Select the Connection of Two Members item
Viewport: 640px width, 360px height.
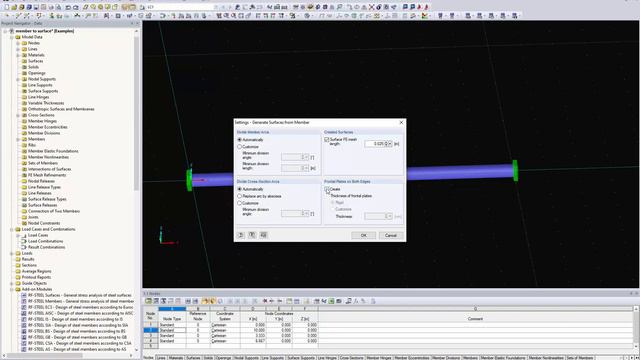[x=54, y=211]
